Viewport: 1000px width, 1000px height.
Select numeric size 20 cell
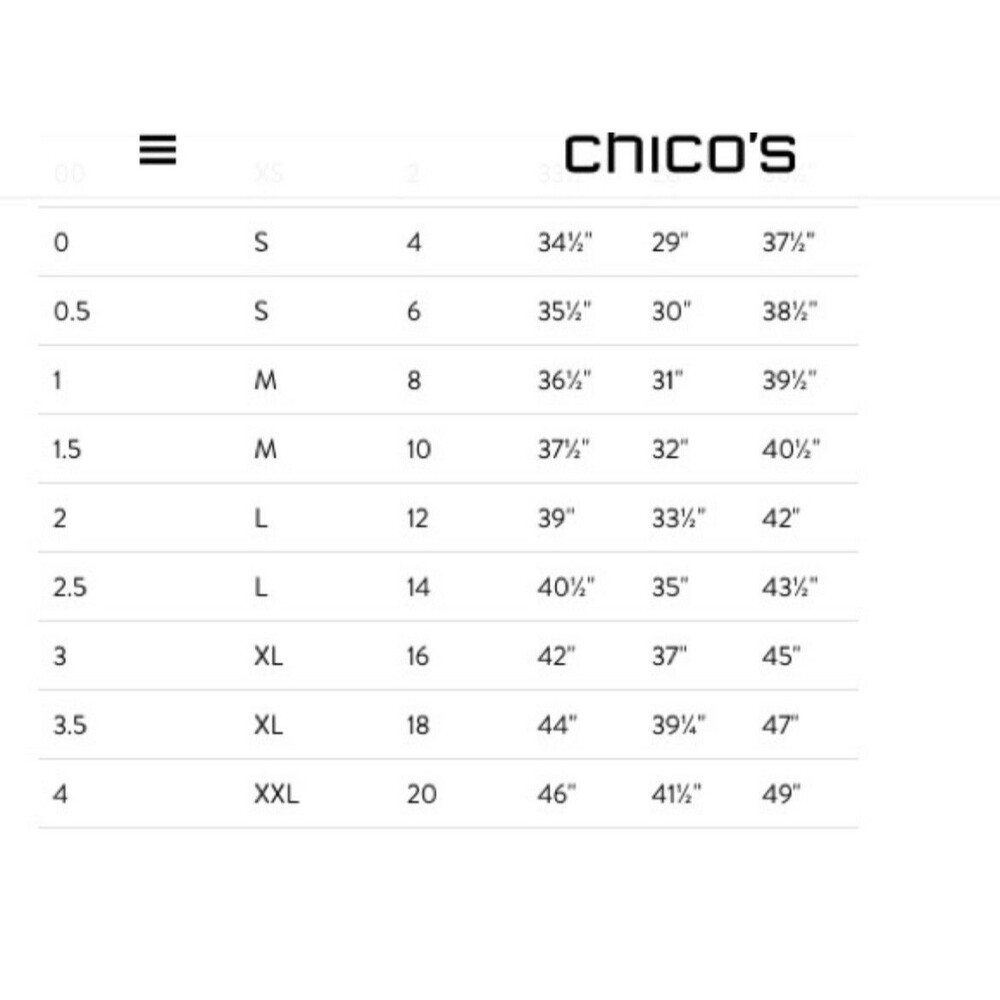pyautogui.click(x=421, y=795)
